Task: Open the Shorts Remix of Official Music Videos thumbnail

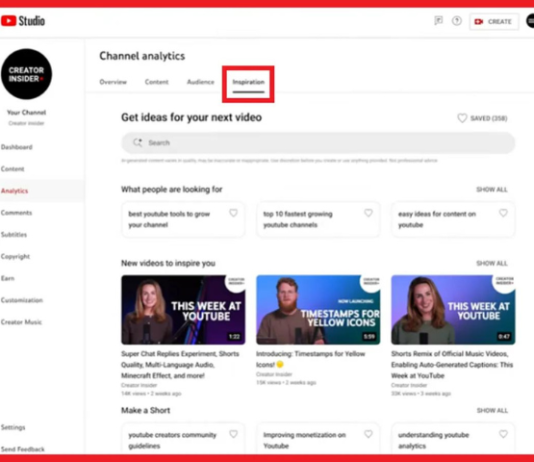Action: [x=453, y=309]
